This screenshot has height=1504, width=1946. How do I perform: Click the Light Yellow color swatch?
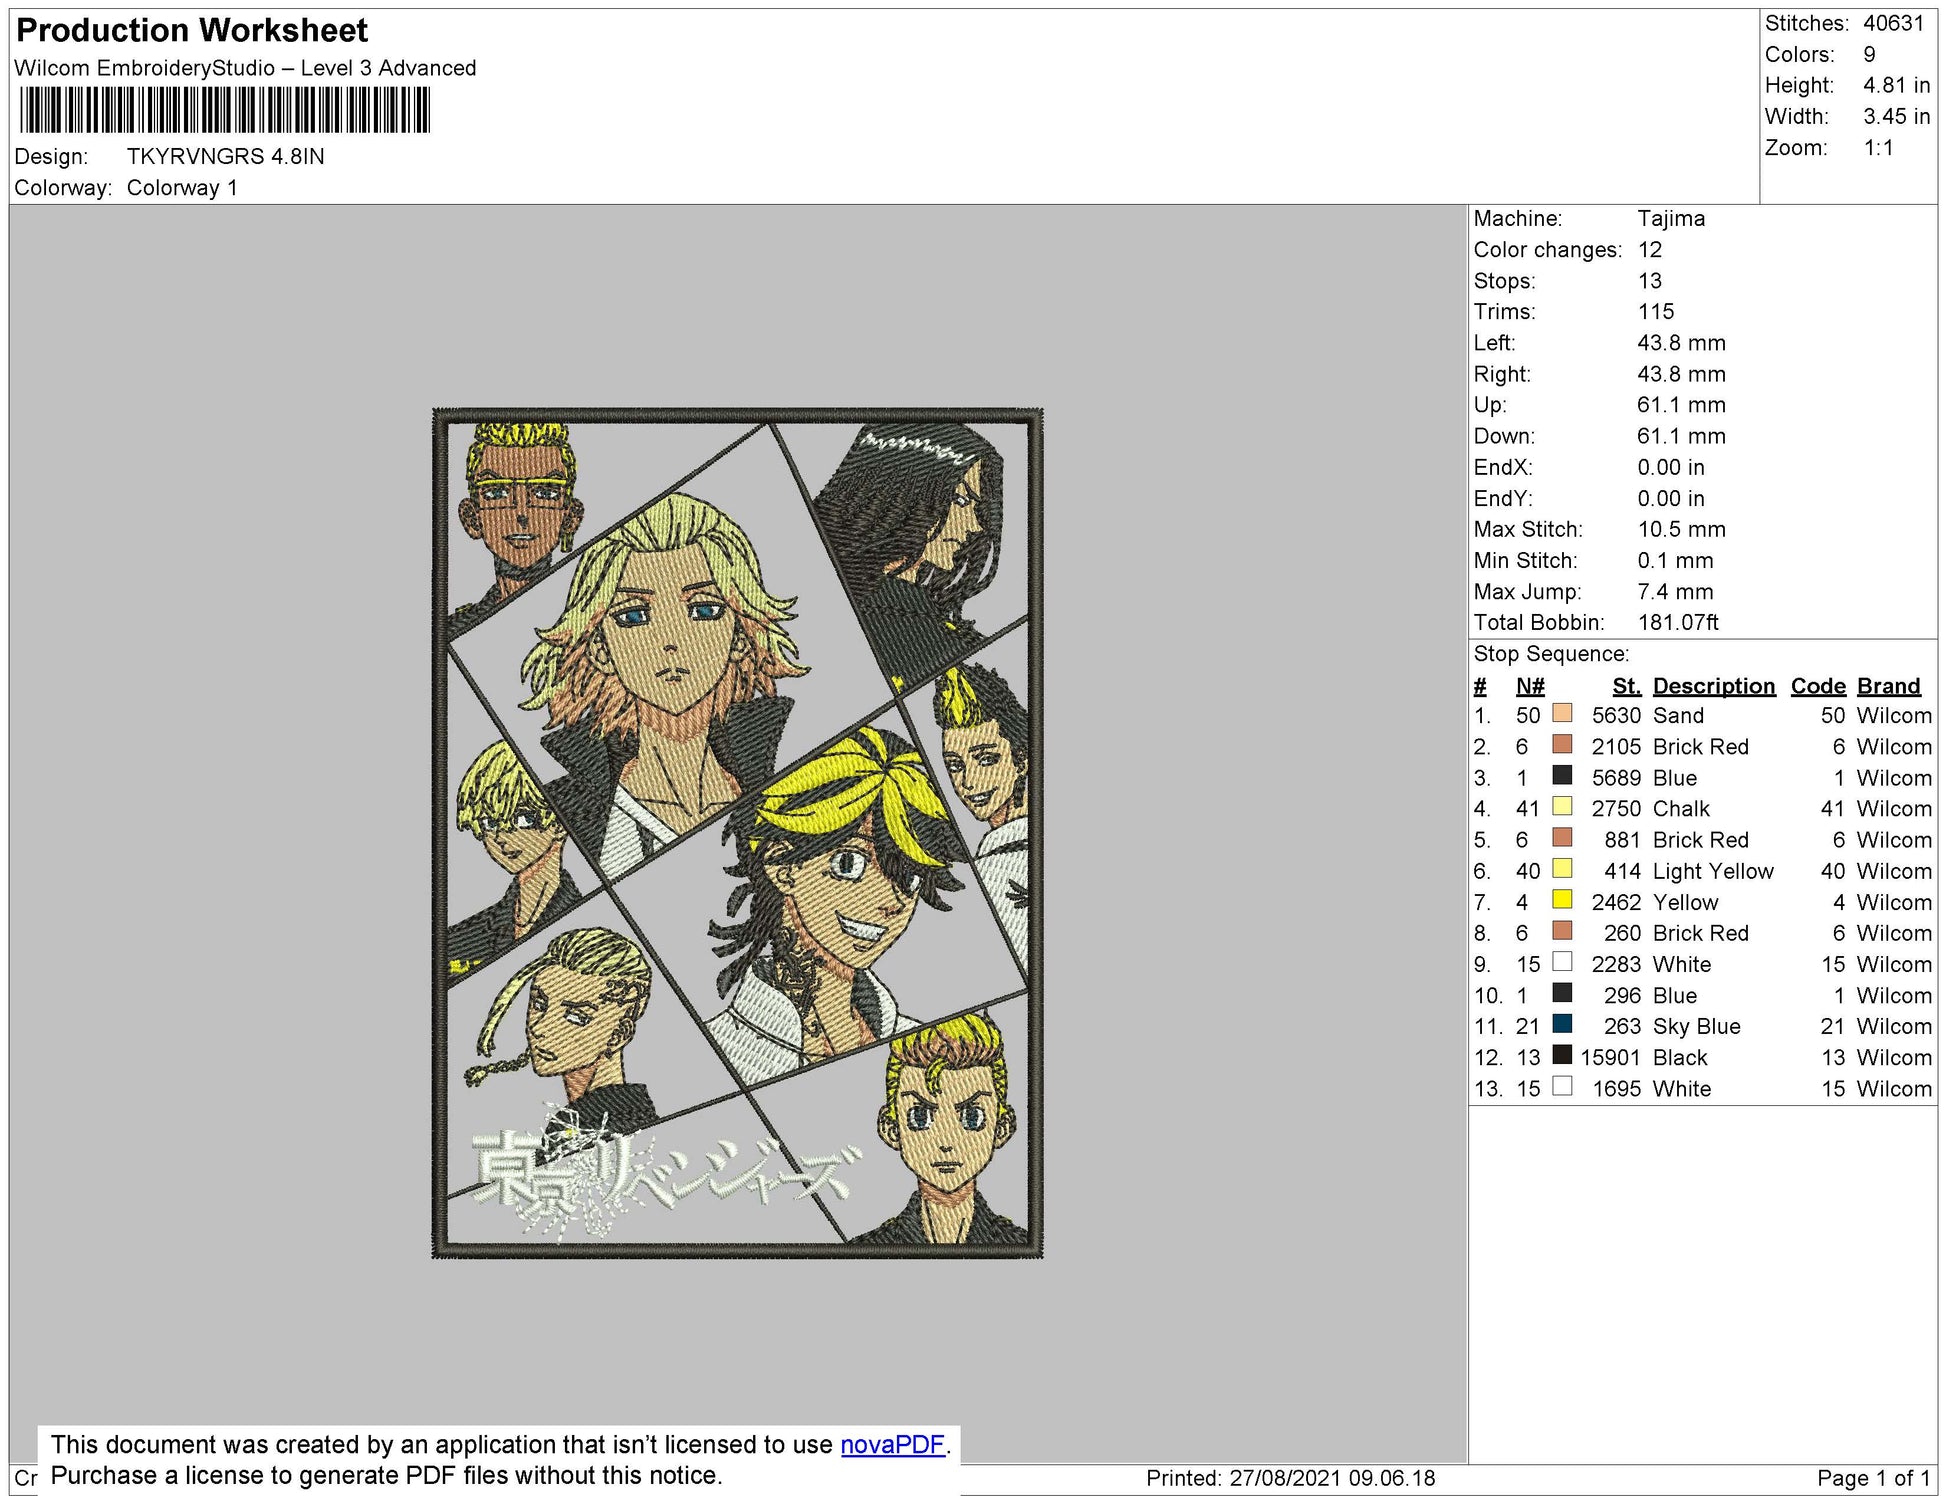tap(1562, 869)
